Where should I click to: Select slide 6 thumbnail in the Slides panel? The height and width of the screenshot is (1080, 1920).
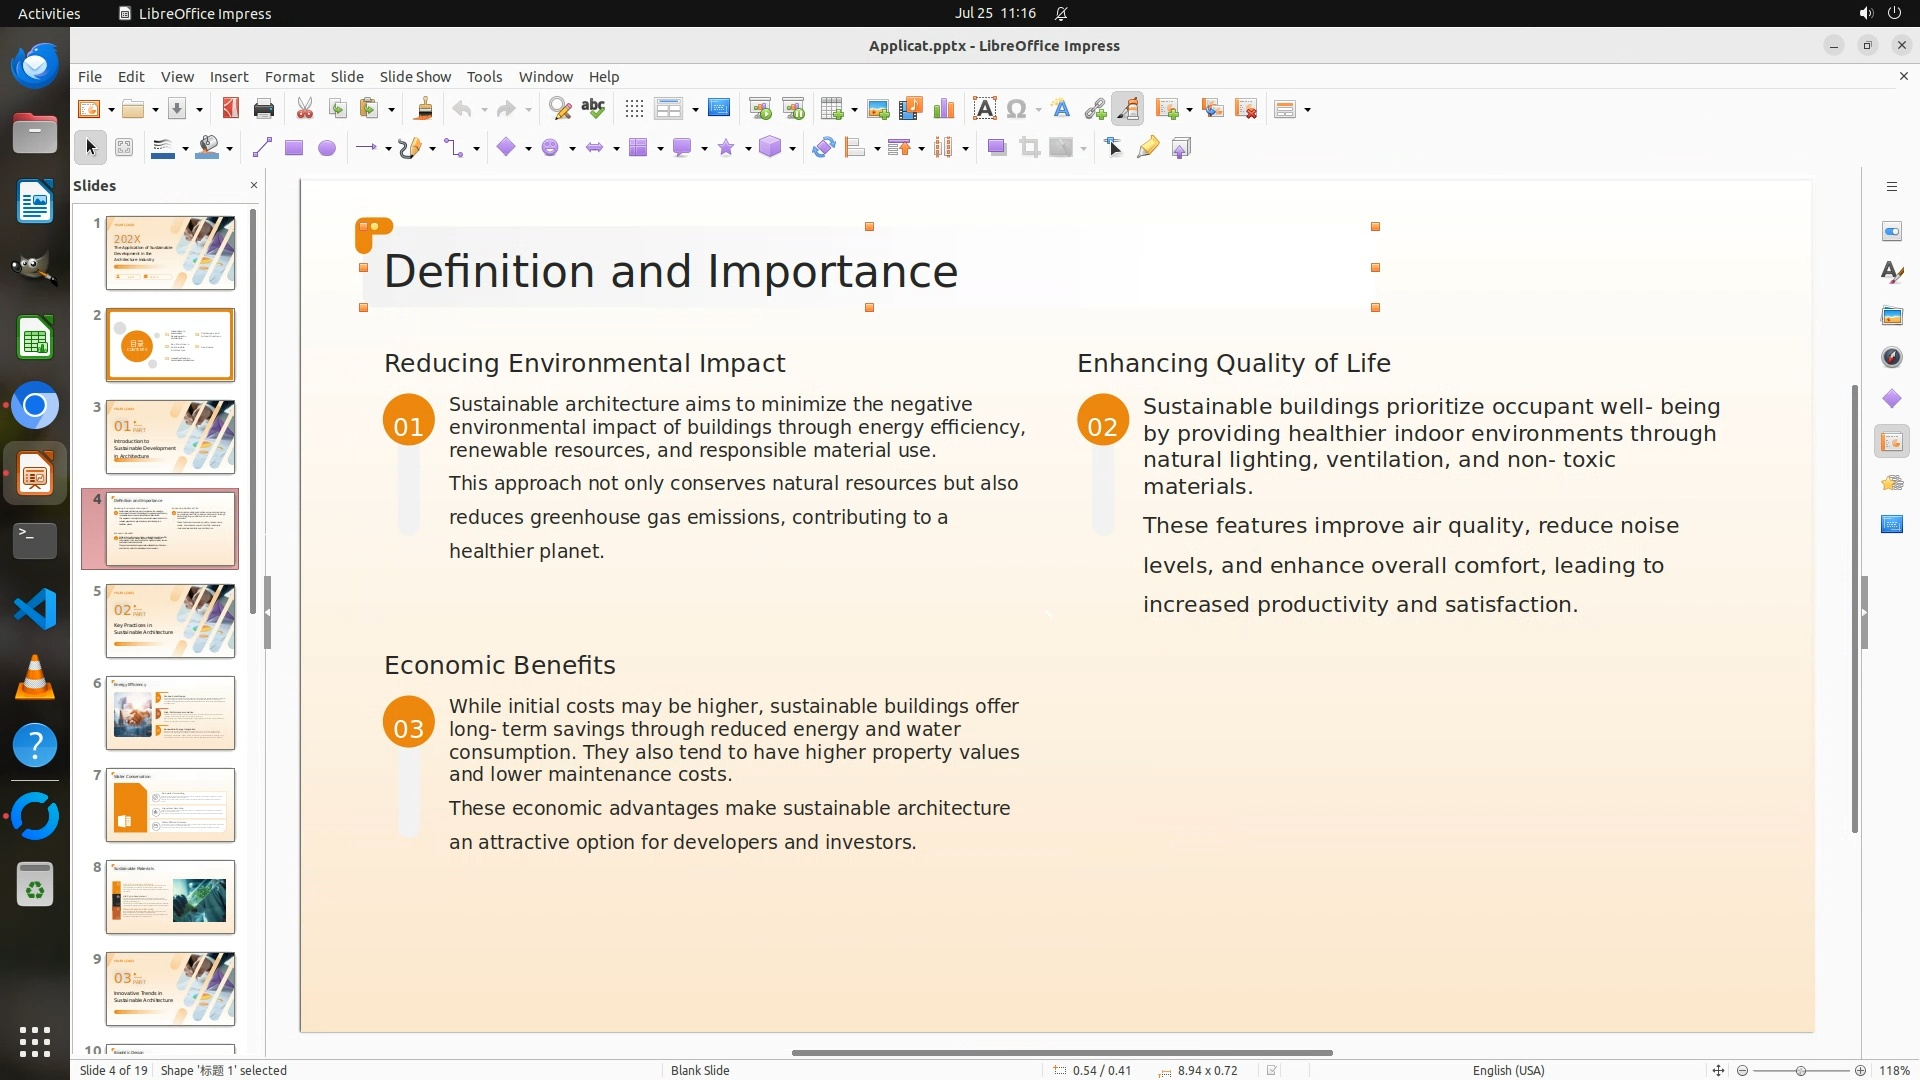[x=170, y=713]
